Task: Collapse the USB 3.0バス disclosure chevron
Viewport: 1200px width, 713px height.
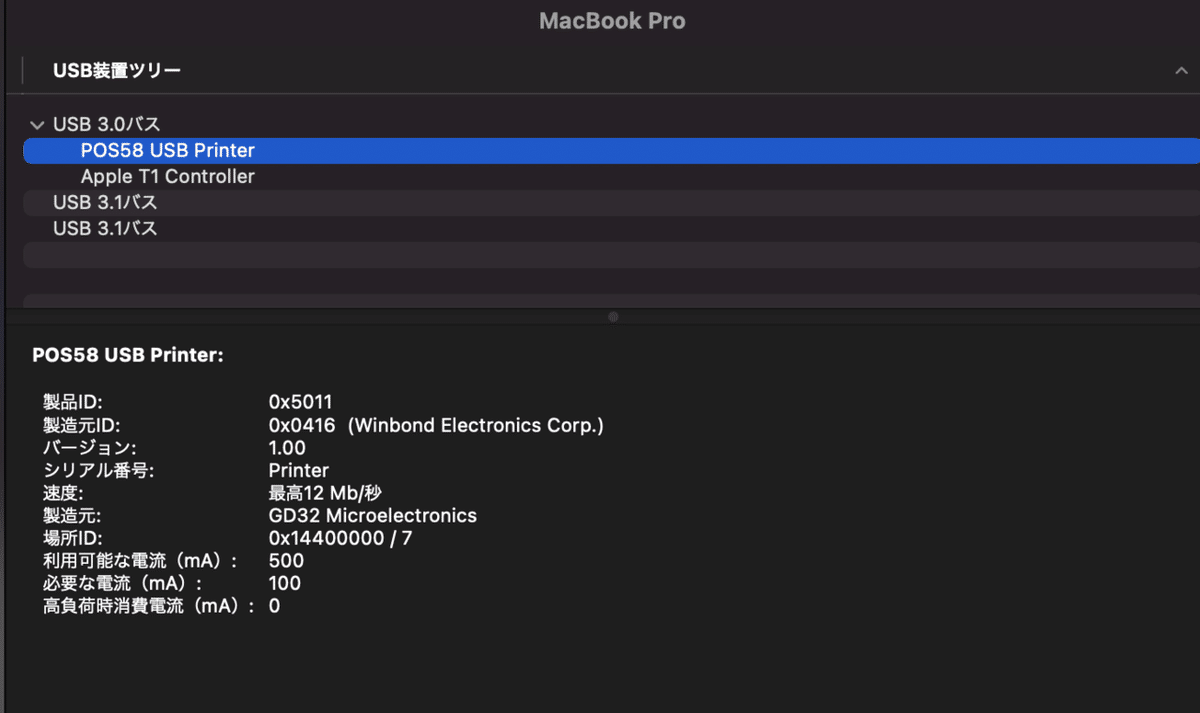Action: pyautogui.click(x=37, y=125)
